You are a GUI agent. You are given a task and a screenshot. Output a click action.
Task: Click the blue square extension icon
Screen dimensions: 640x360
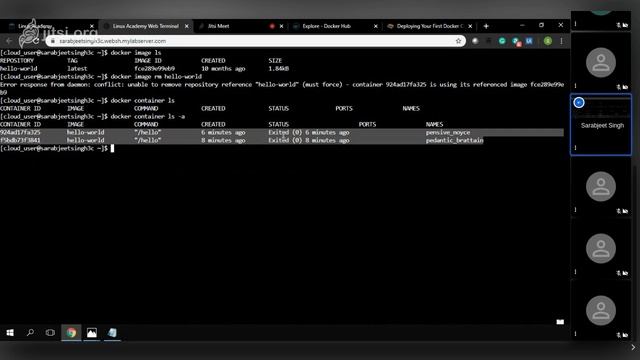[529, 41]
